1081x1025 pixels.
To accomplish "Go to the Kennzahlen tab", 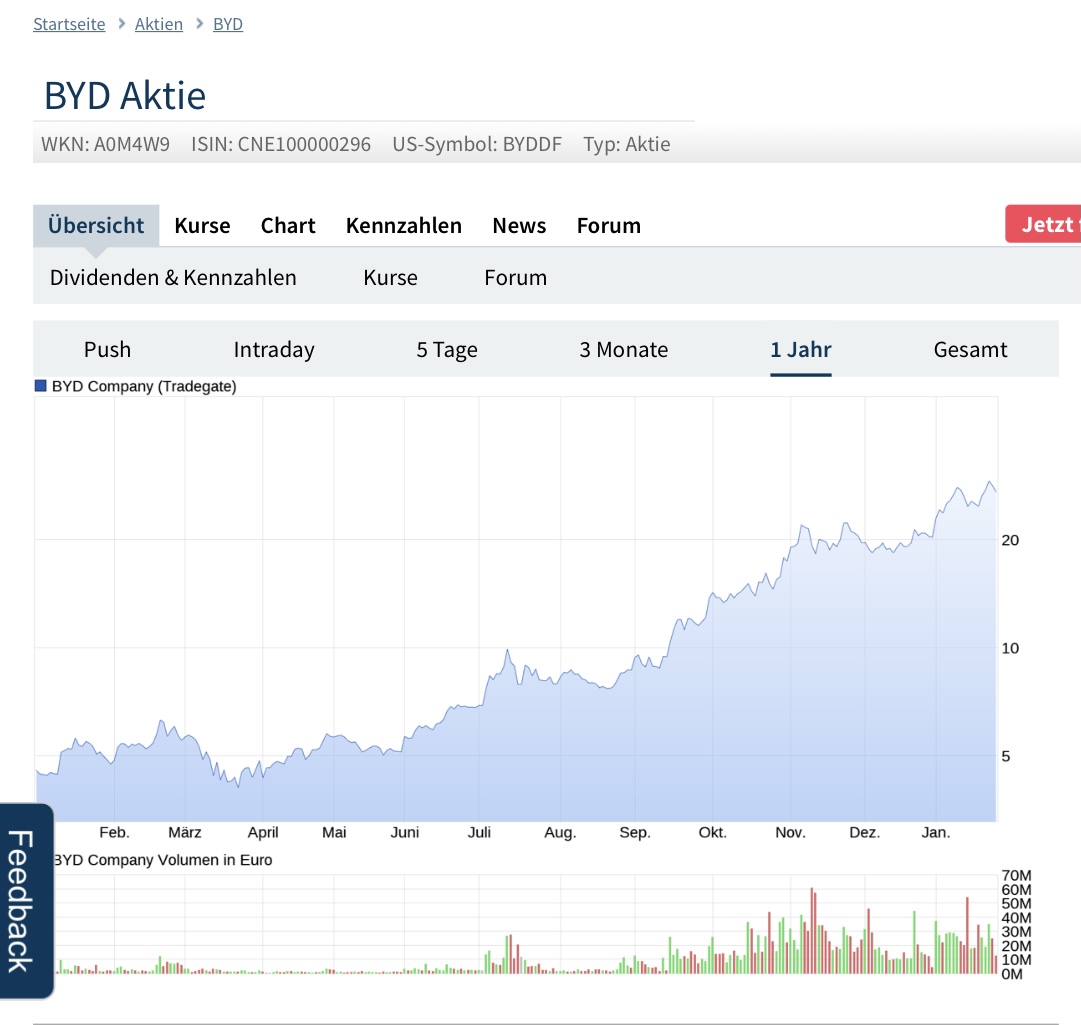I will point(404,225).
